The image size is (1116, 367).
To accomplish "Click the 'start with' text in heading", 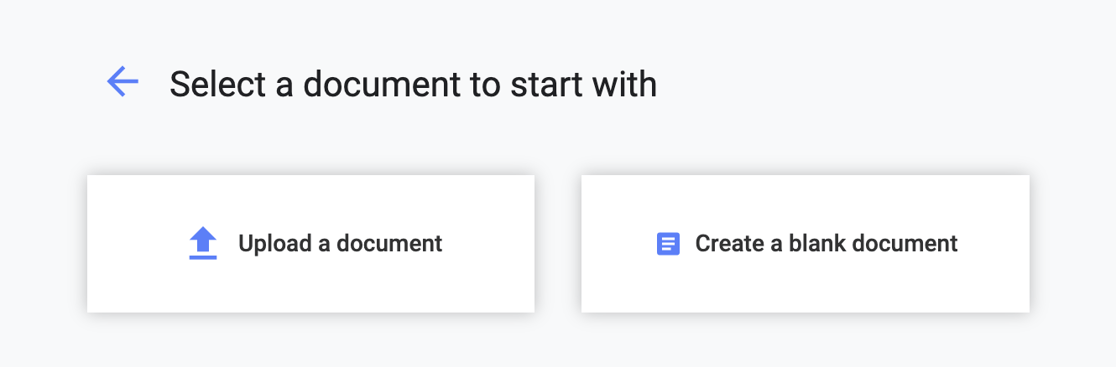I will pyautogui.click(x=584, y=84).
